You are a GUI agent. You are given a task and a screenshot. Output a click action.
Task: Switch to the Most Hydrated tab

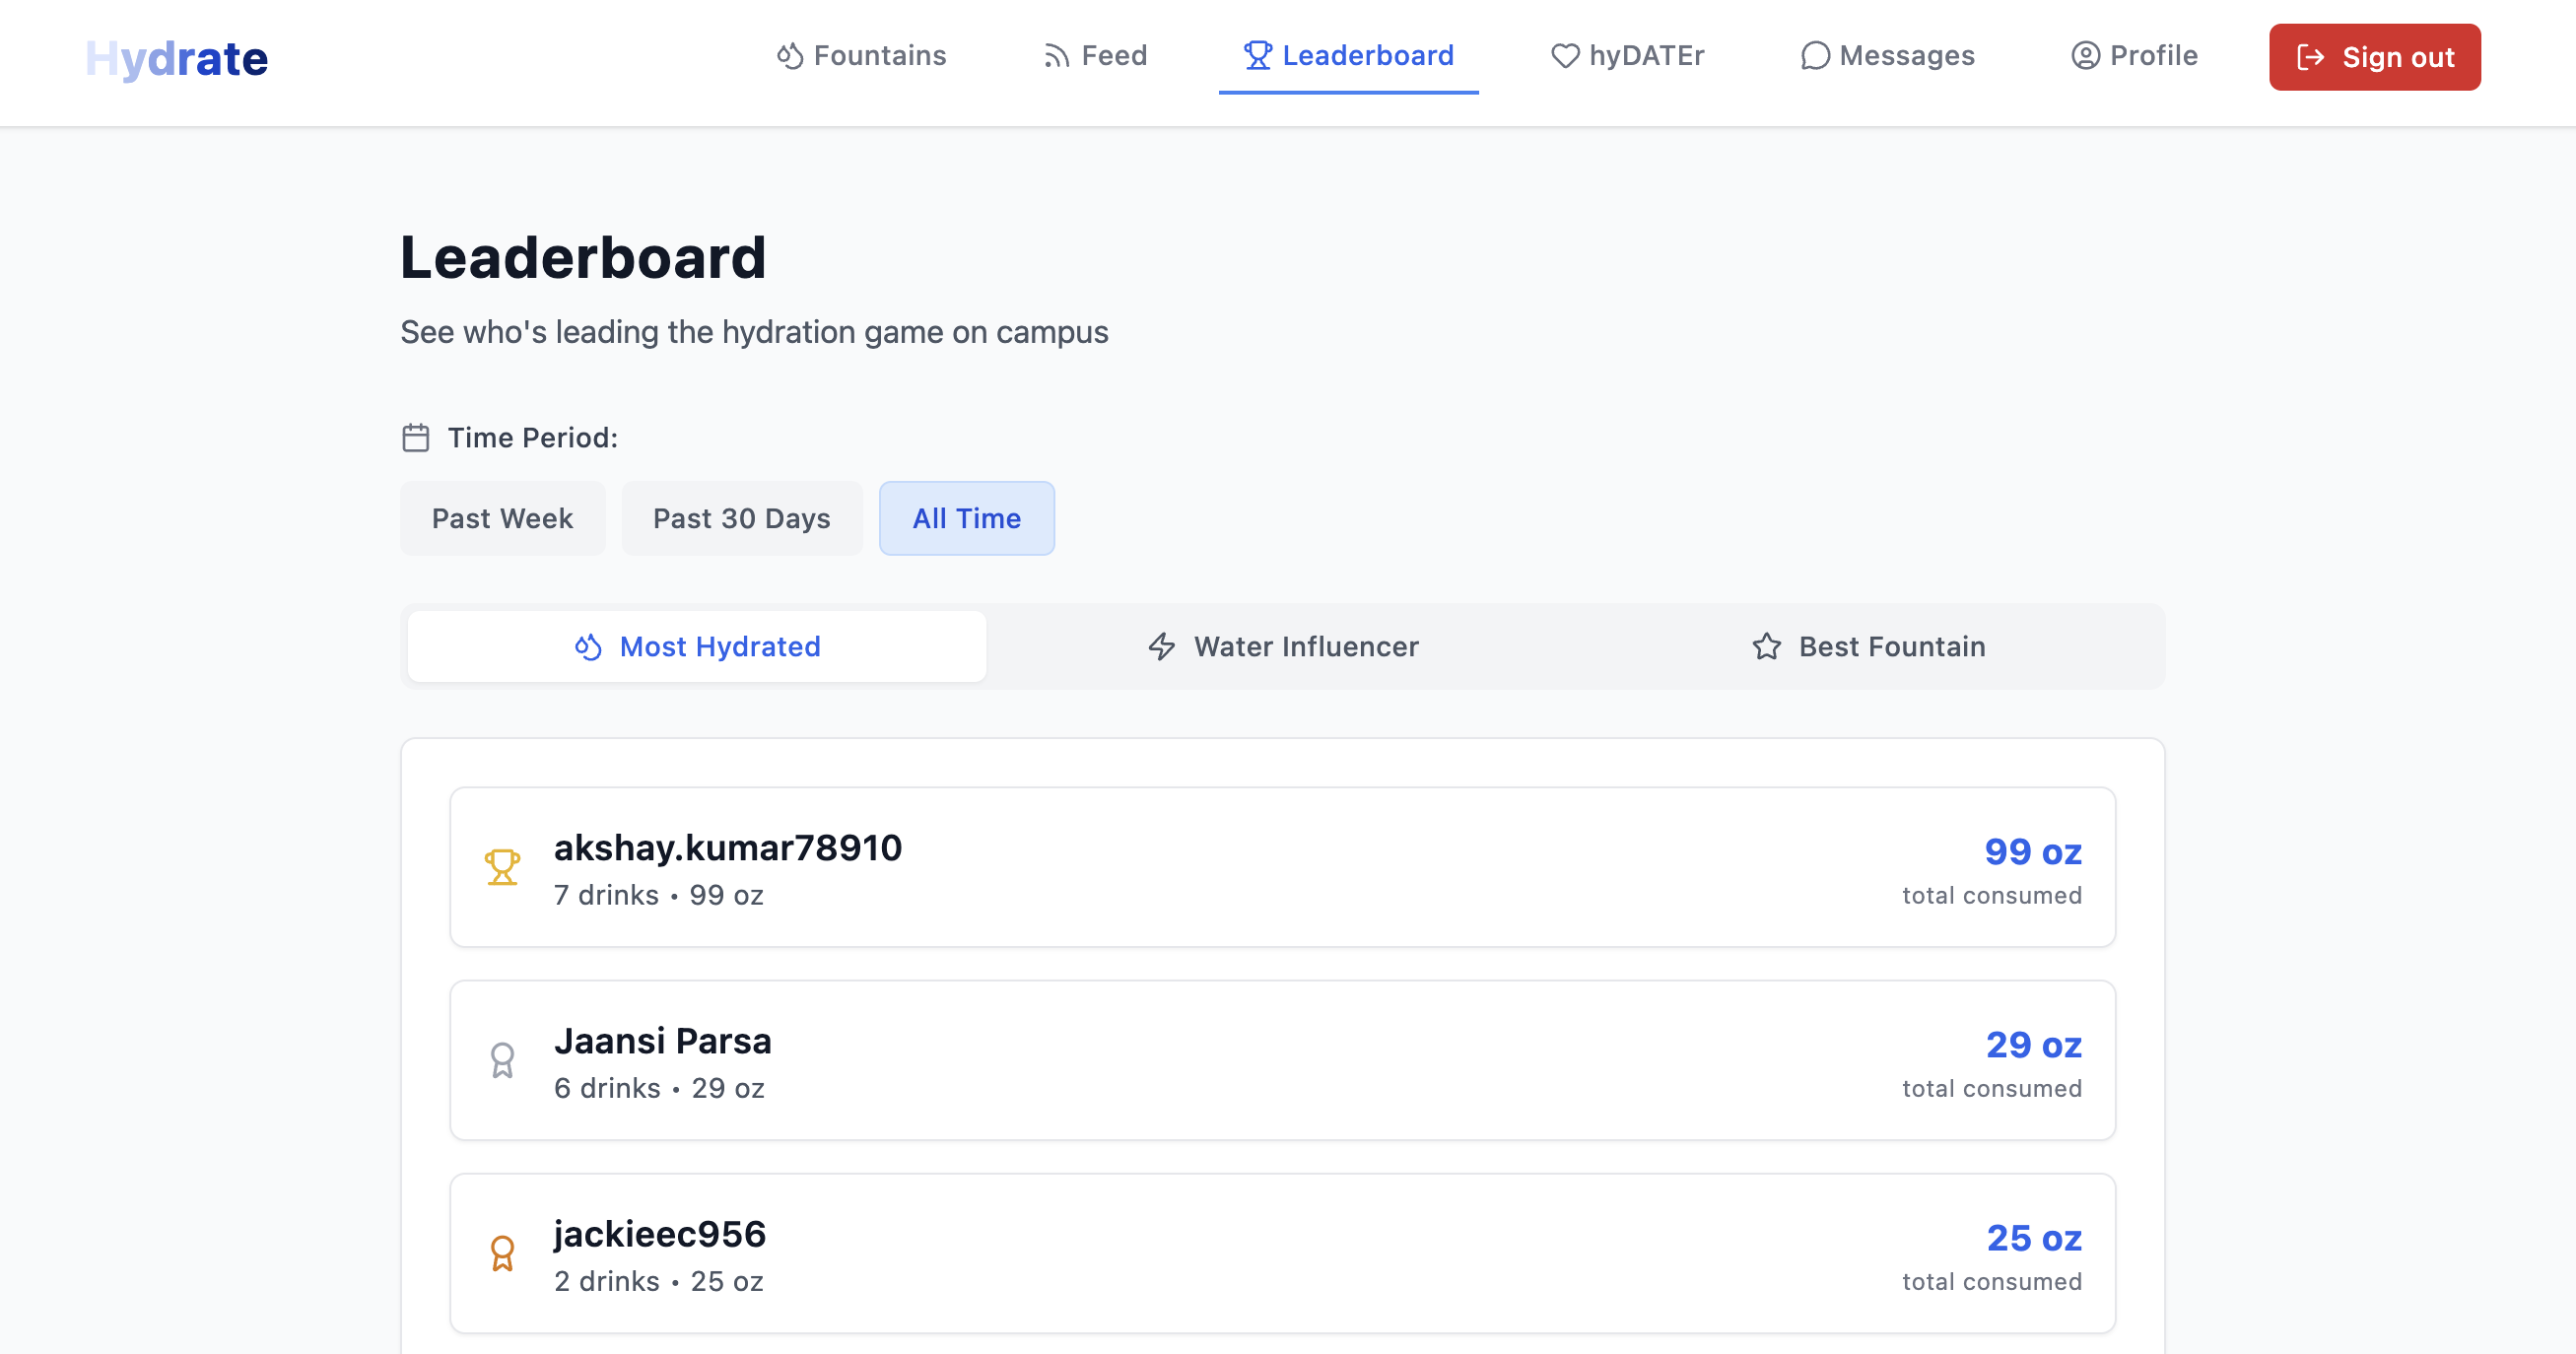[x=697, y=647]
